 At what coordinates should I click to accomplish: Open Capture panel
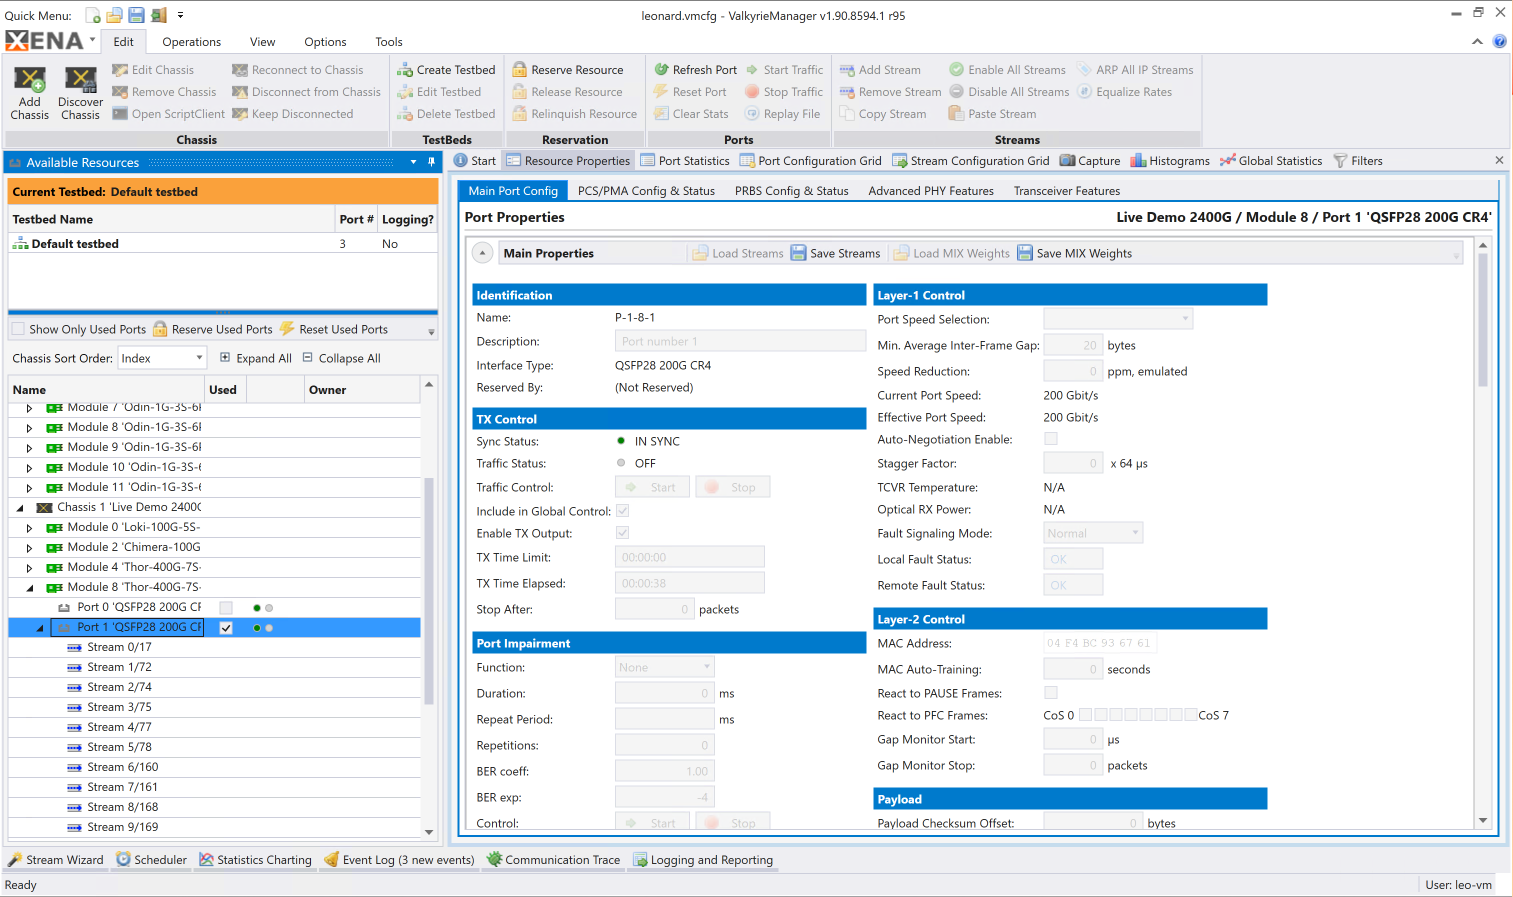coord(1089,161)
